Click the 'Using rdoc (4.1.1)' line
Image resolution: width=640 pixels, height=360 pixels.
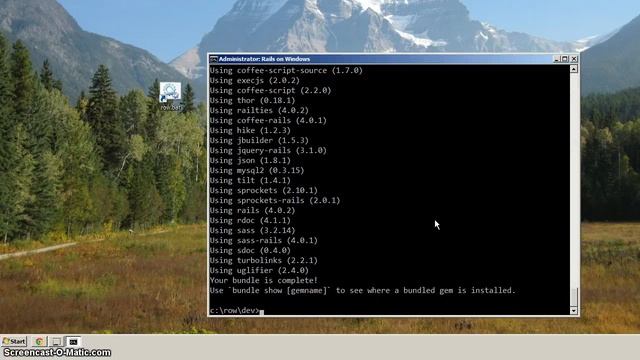[250, 220]
